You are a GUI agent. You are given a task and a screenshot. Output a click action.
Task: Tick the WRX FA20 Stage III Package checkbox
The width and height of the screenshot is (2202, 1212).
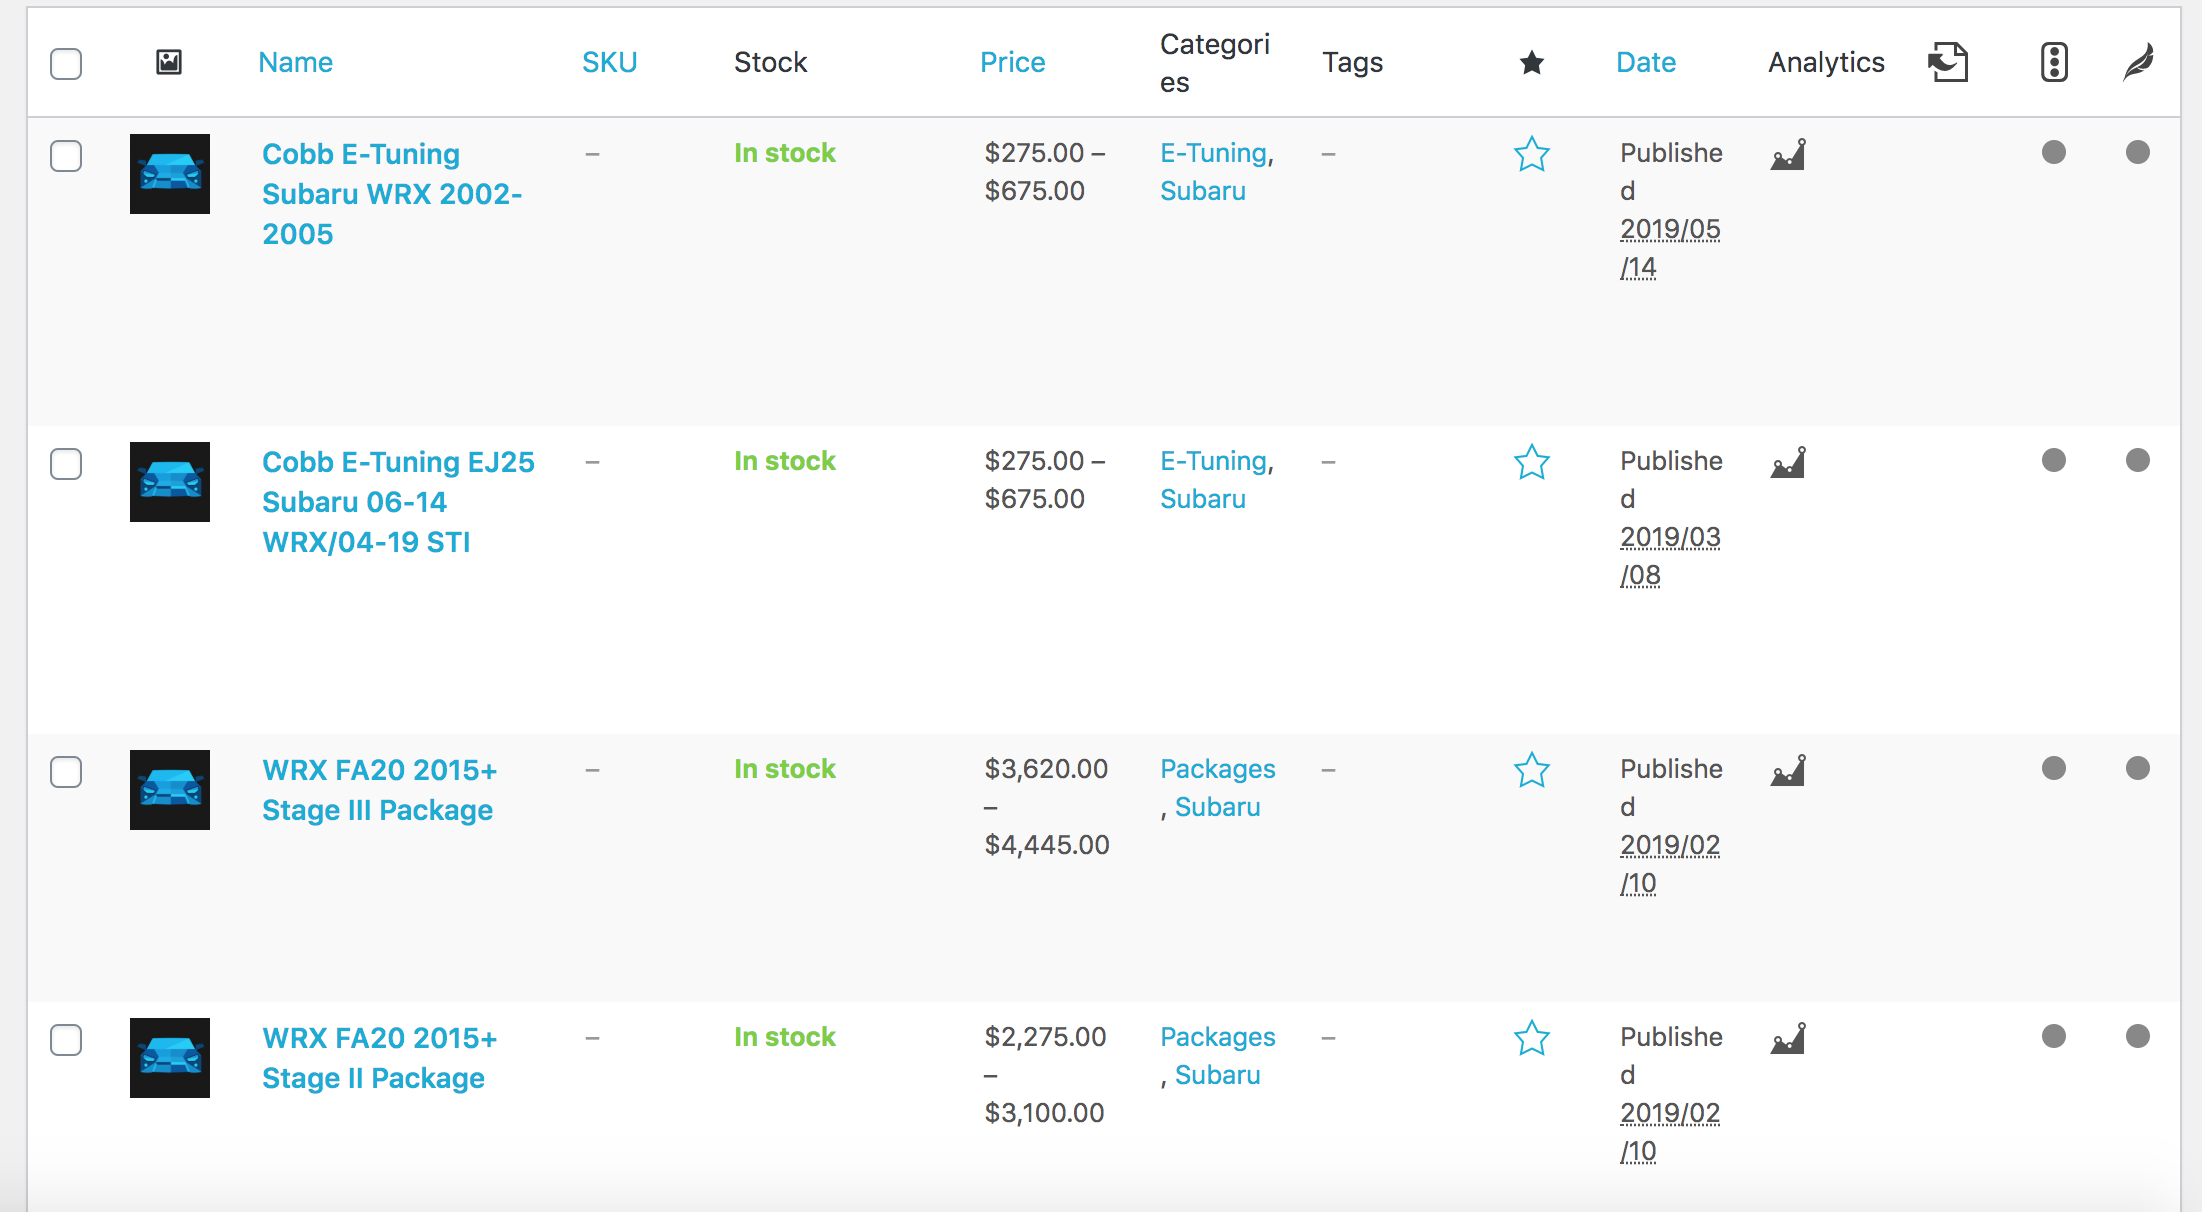pos(66,772)
